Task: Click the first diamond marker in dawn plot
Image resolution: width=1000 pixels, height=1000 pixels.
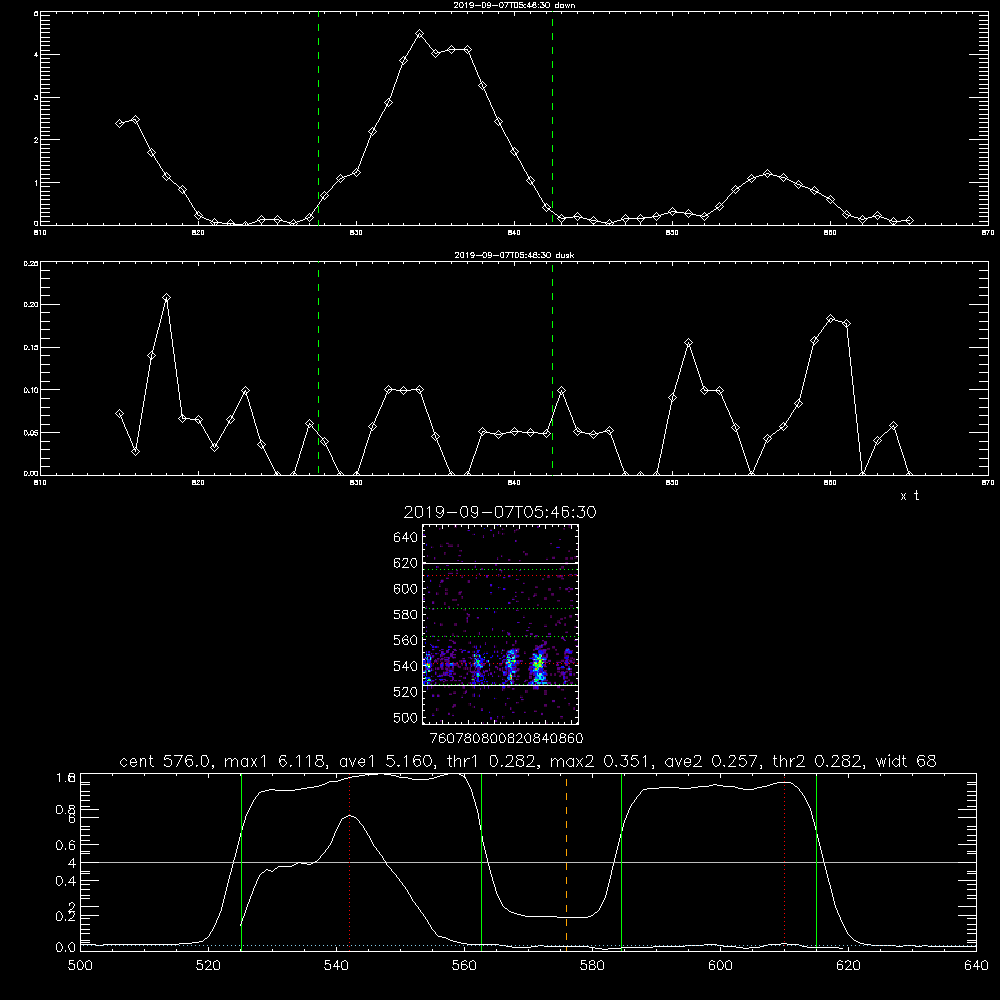Action: click(119, 123)
